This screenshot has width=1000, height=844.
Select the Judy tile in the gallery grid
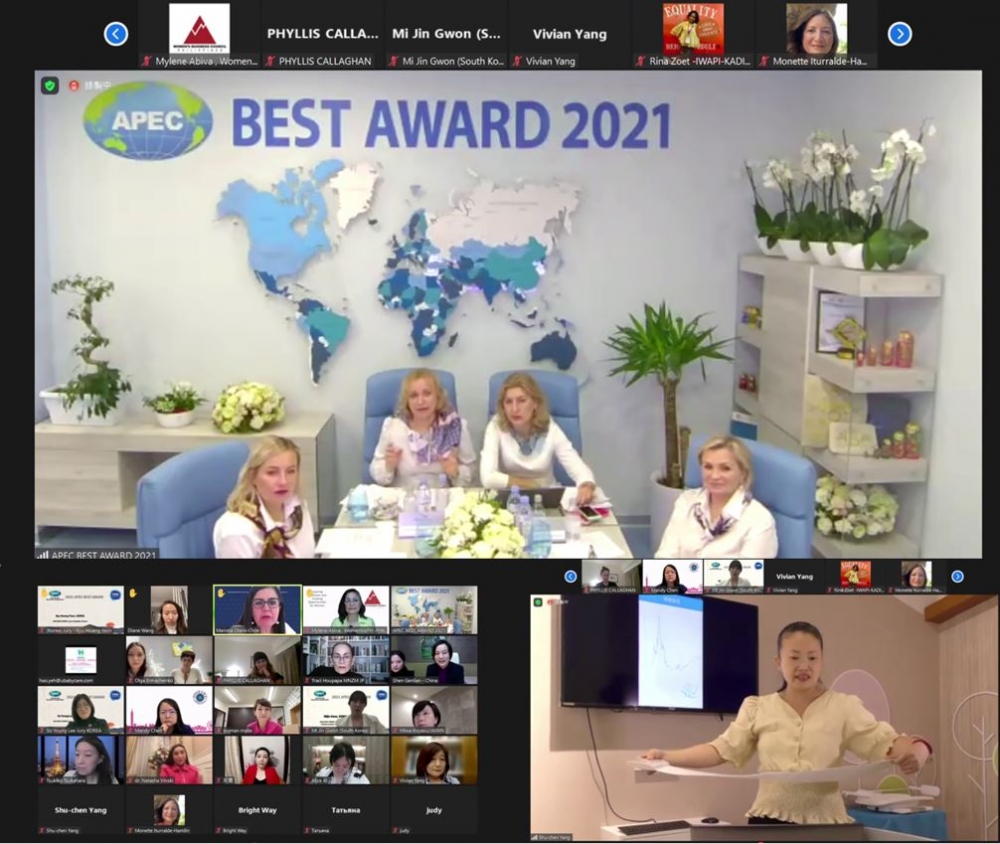tap(434, 811)
